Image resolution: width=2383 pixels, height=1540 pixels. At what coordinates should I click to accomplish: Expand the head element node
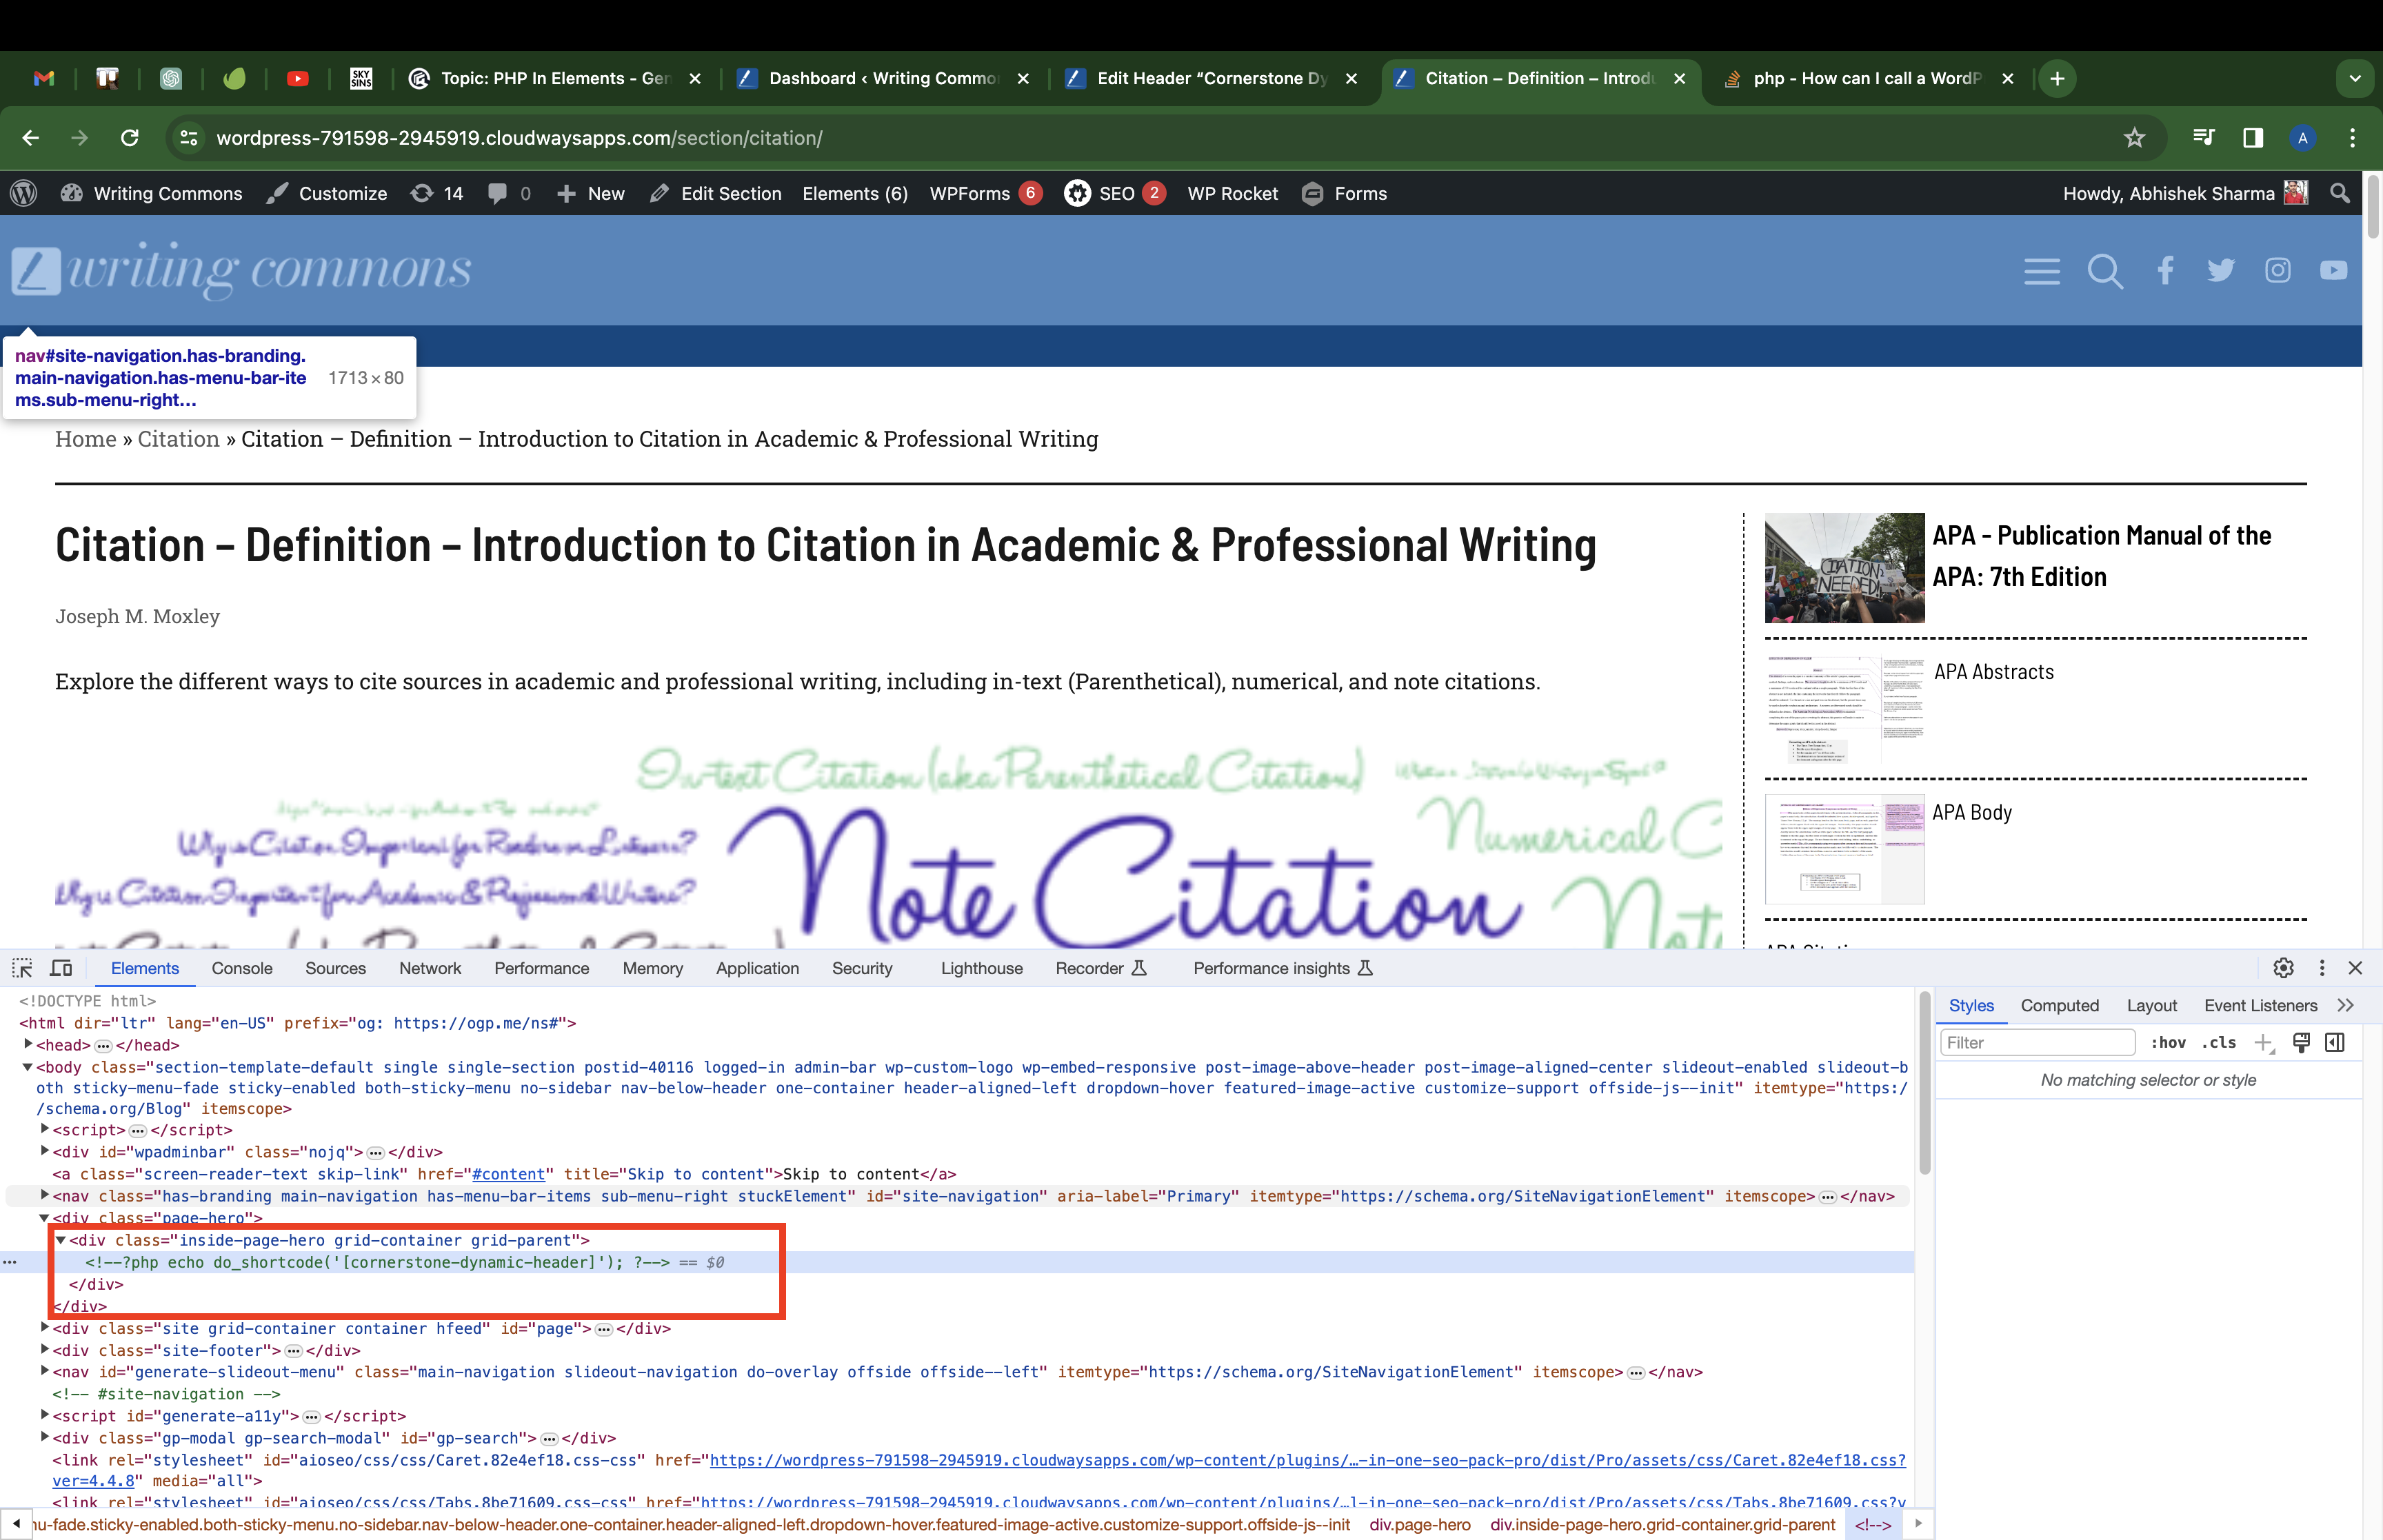click(28, 1044)
